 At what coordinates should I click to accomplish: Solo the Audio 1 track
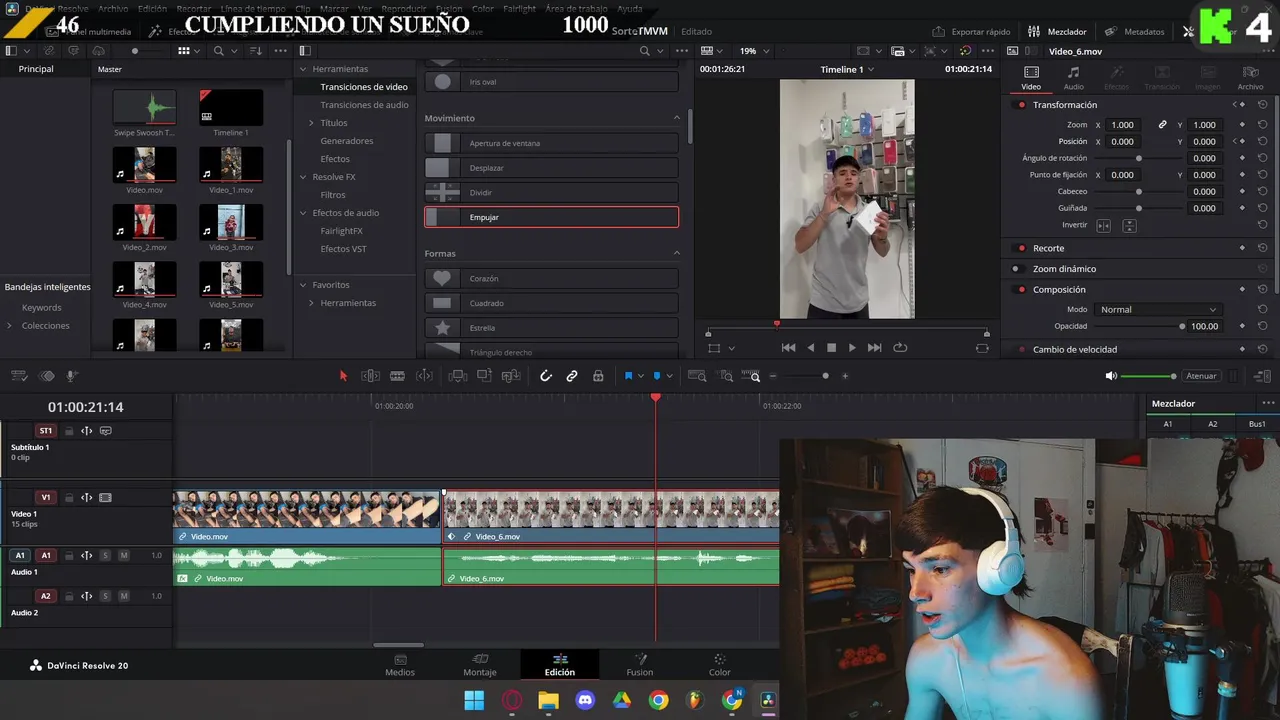pos(105,555)
